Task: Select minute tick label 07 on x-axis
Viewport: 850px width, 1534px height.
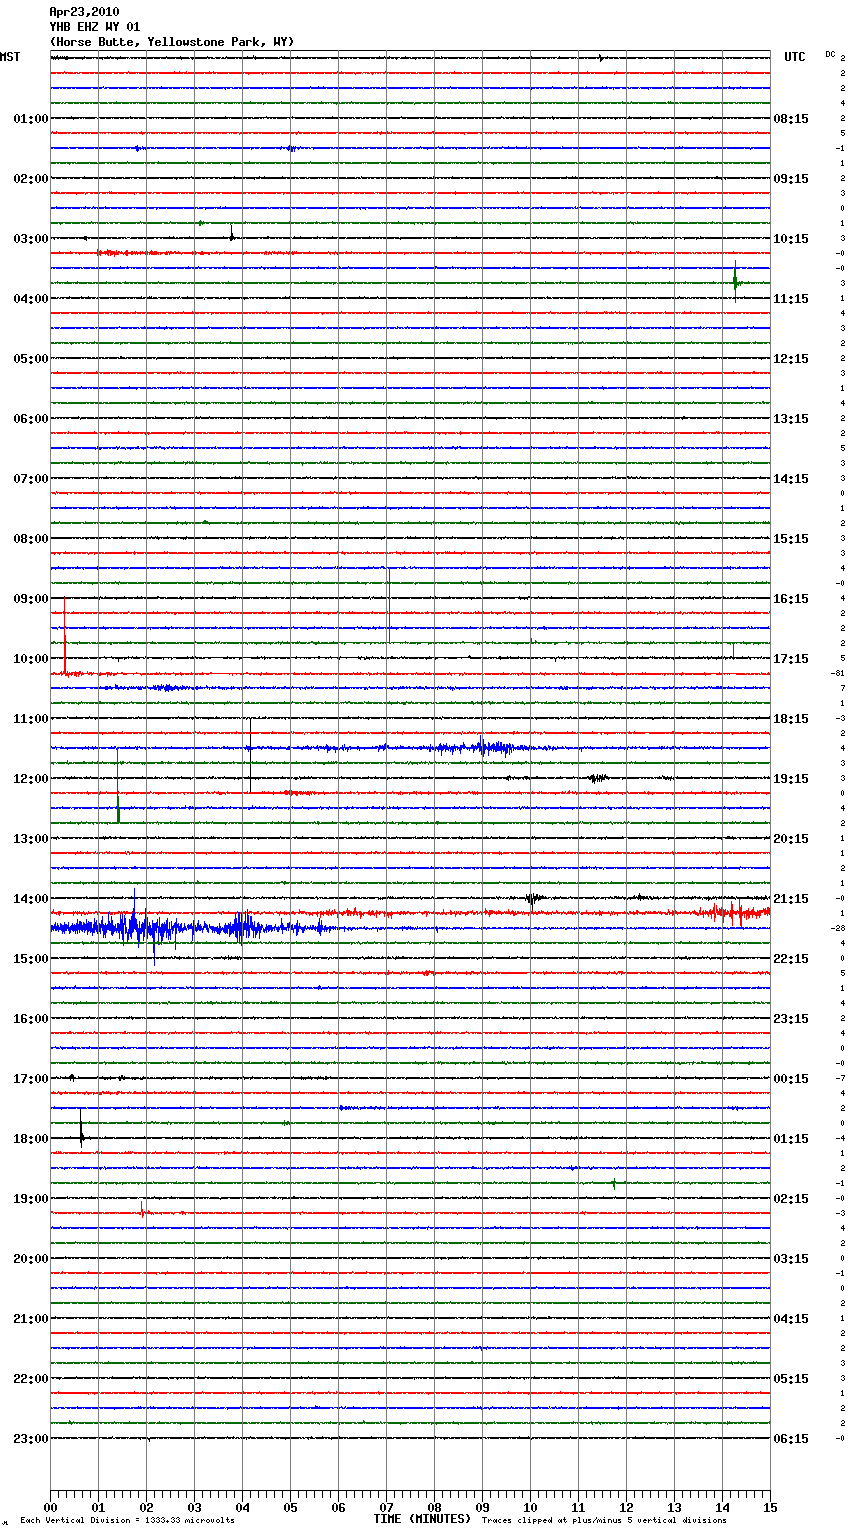Action: click(x=386, y=1507)
